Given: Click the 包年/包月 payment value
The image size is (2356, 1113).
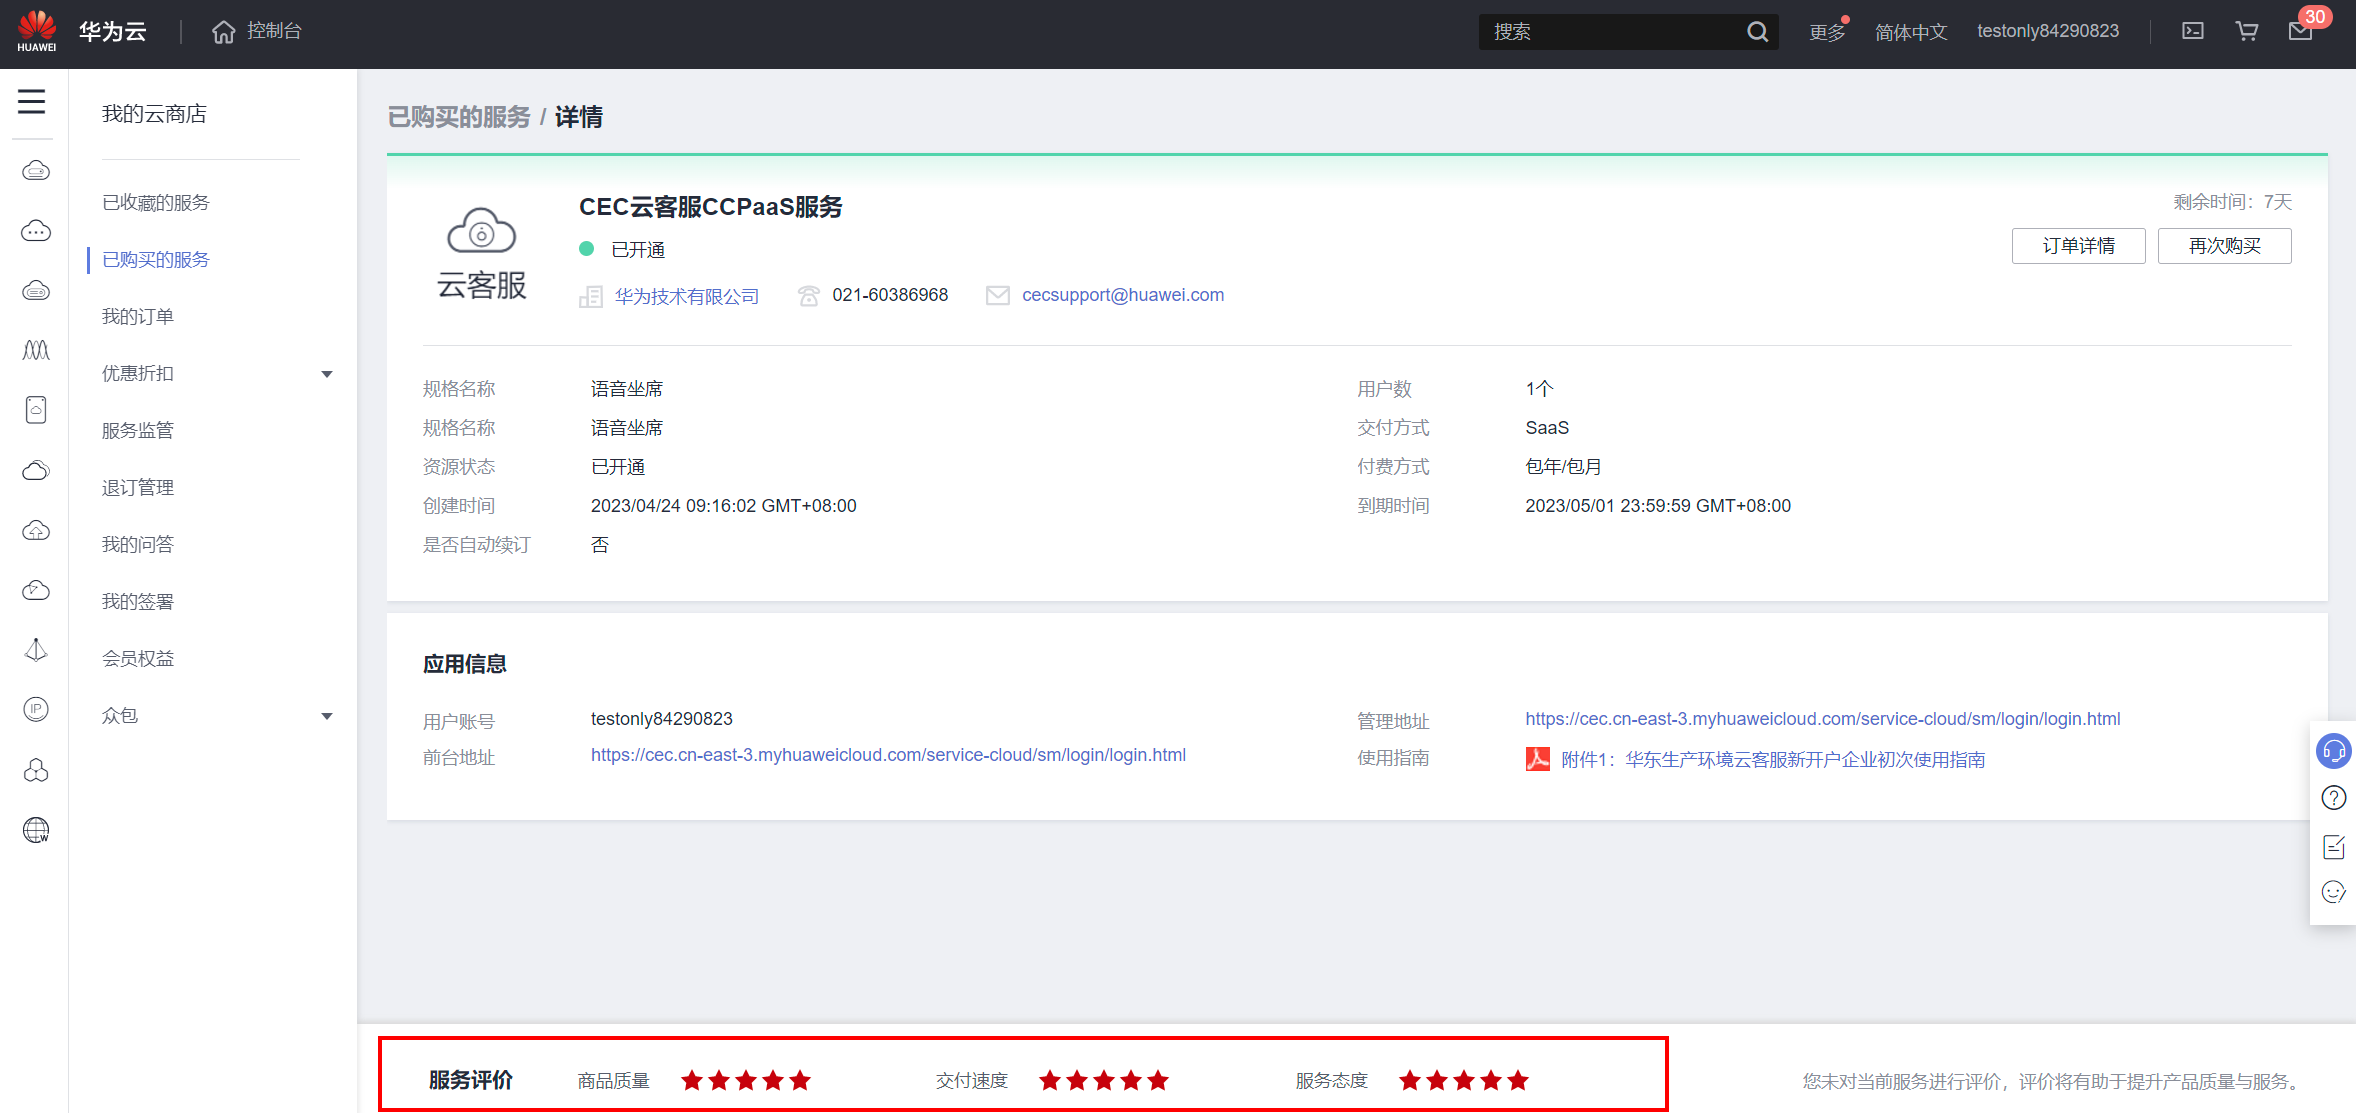Looking at the screenshot, I should 1563,467.
